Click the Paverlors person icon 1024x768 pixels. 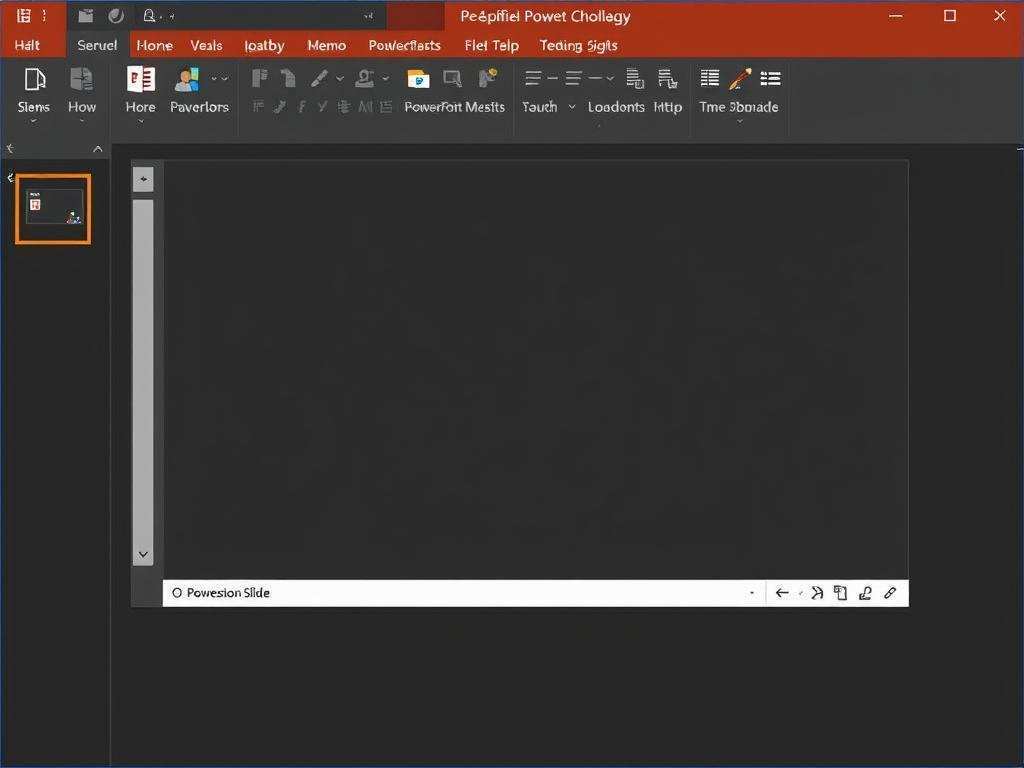[x=187, y=80]
